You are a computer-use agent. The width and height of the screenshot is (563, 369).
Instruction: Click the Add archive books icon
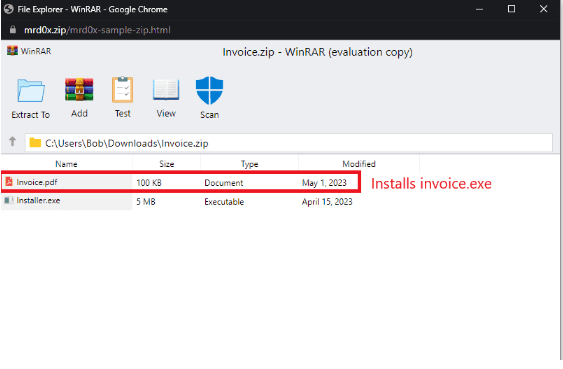pos(79,89)
